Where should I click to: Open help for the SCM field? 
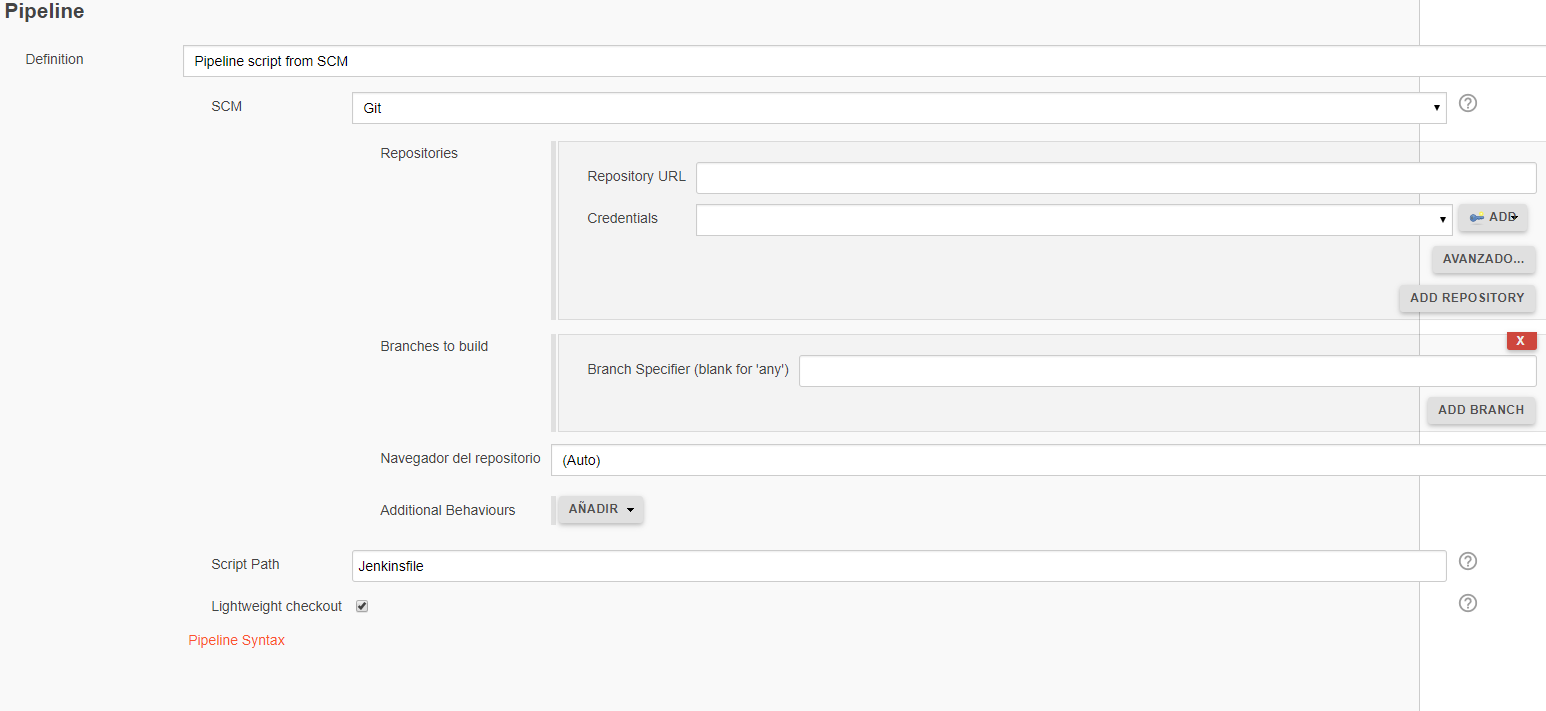[1467, 103]
